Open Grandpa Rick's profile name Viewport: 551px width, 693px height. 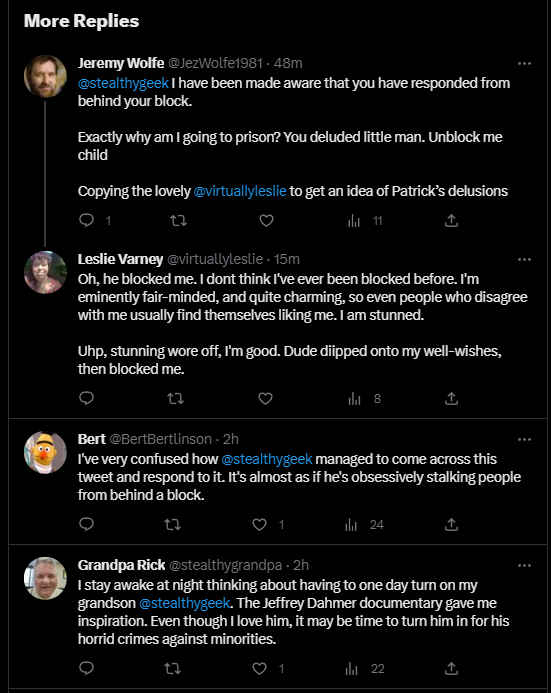click(121, 565)
